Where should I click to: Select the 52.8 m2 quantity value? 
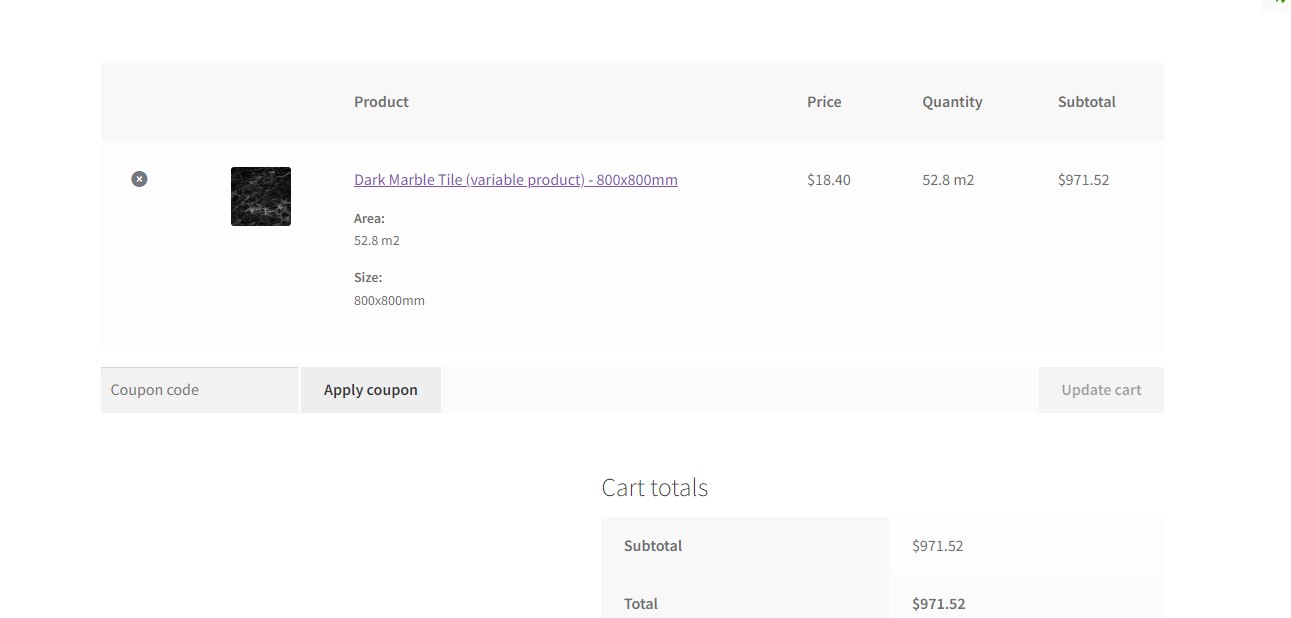point(947,180)
